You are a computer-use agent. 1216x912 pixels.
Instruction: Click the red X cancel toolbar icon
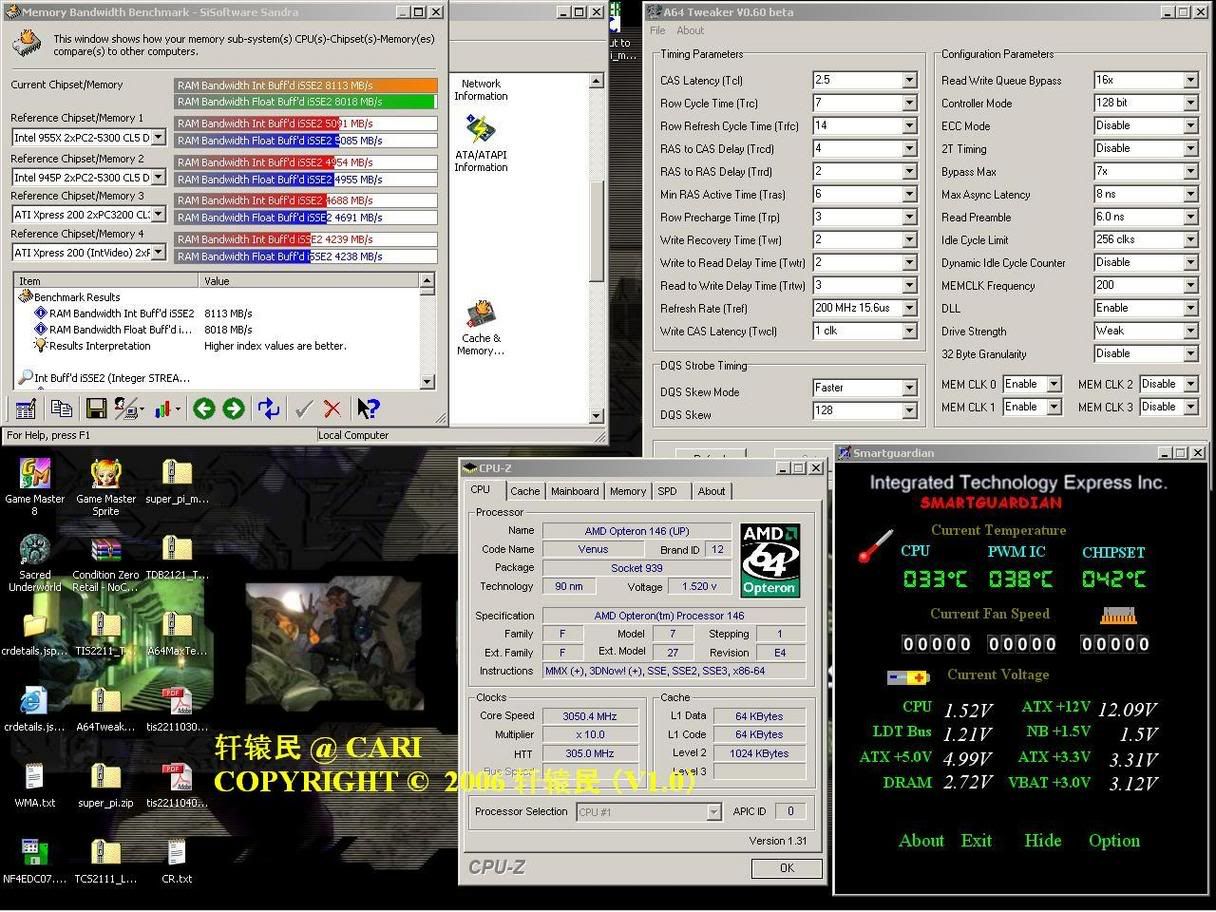click(x=332, y=408)
